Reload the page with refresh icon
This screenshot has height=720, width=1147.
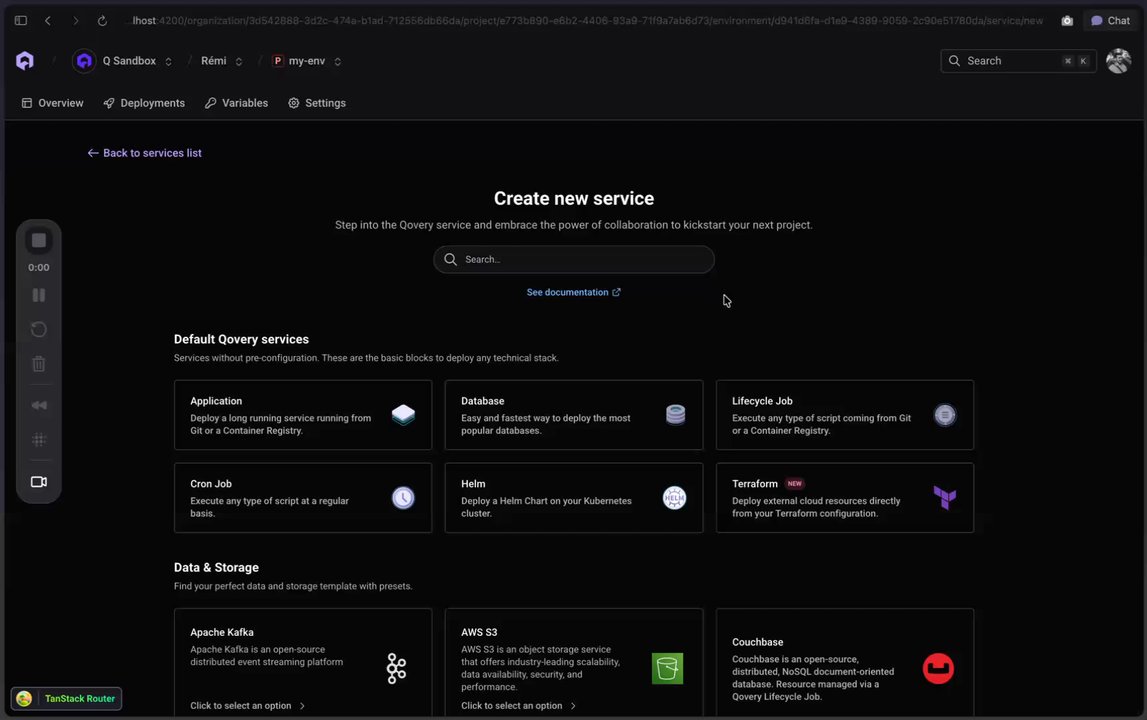pos(102,20)
